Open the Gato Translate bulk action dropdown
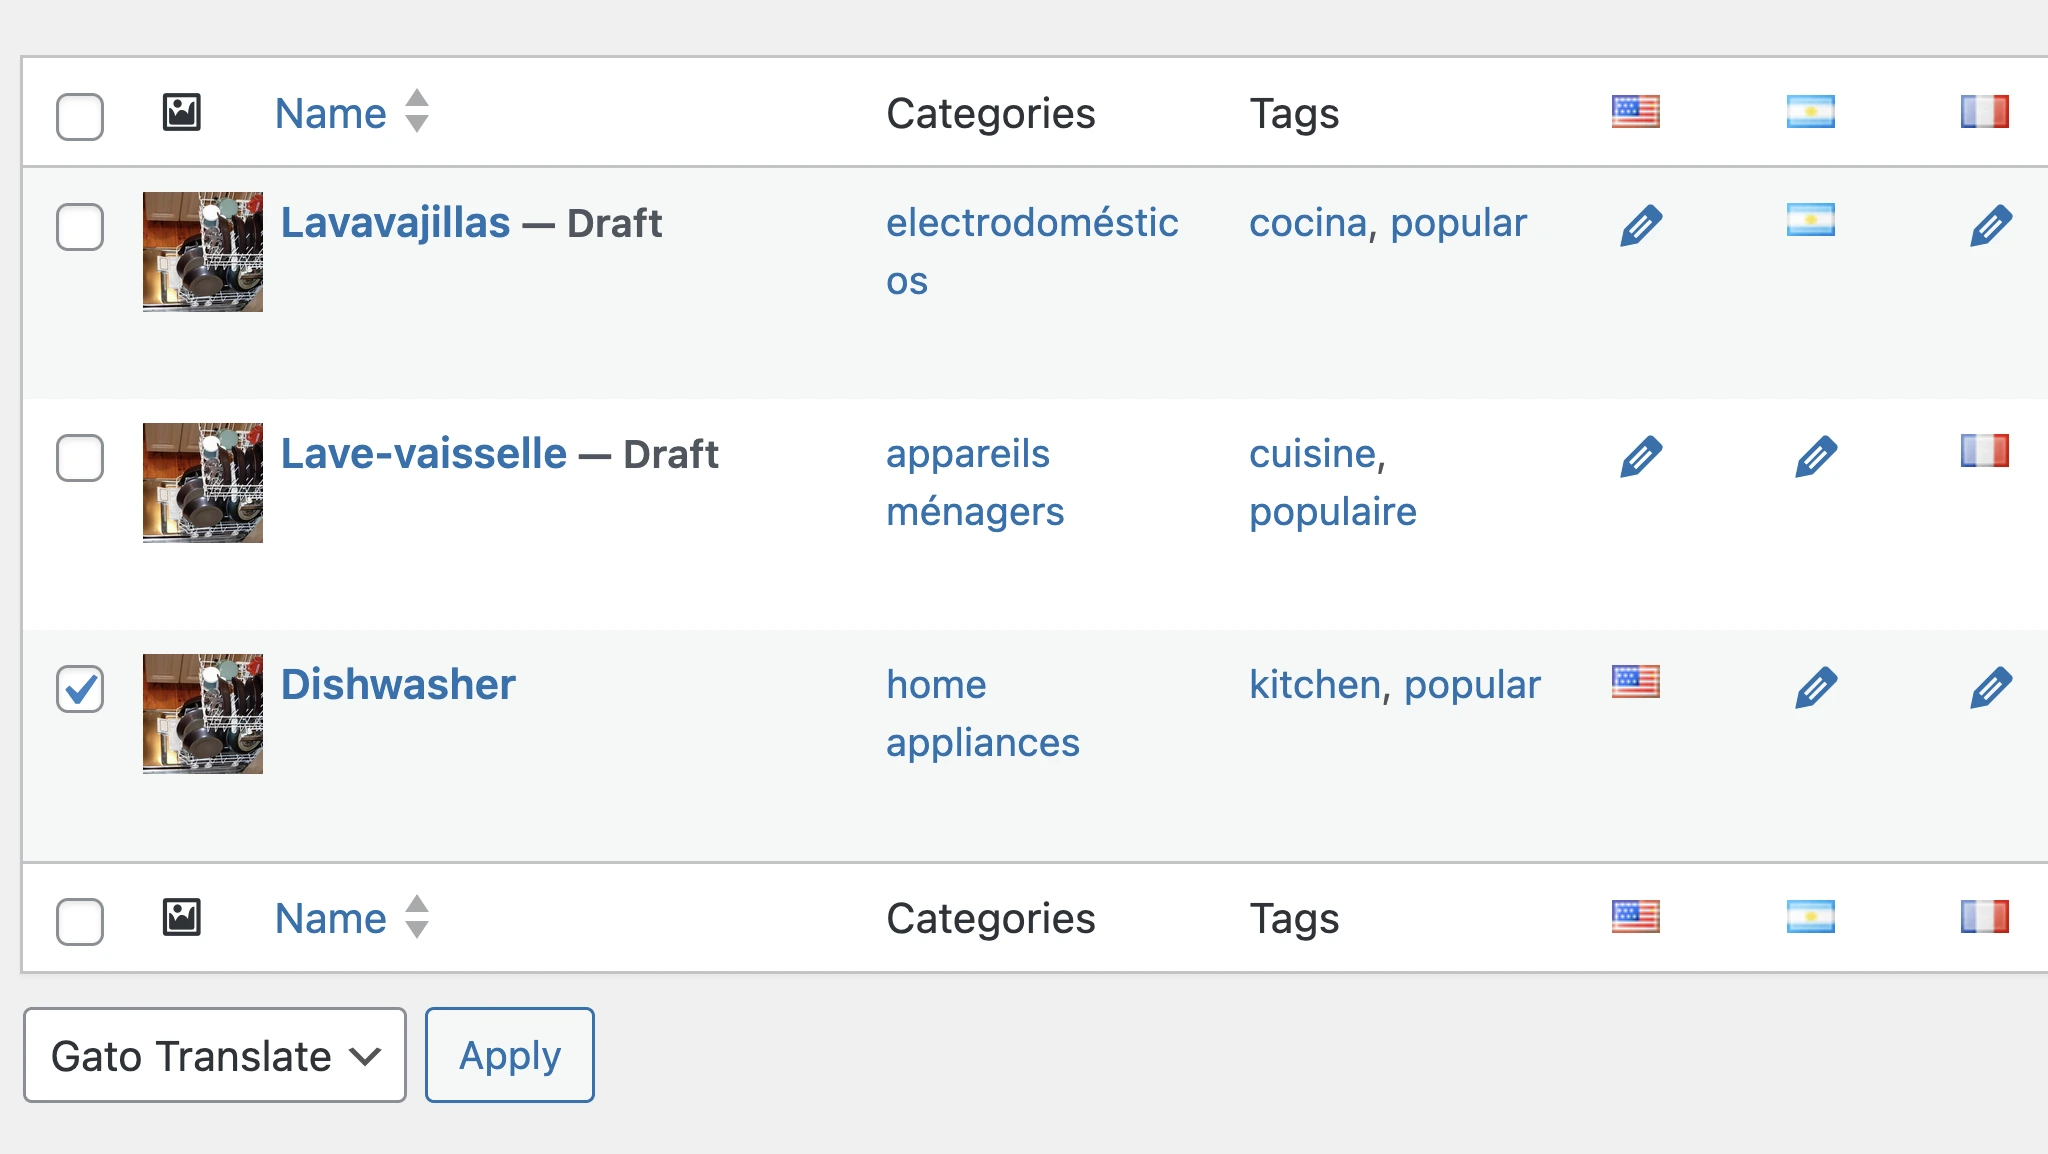 click(214, 1055)
